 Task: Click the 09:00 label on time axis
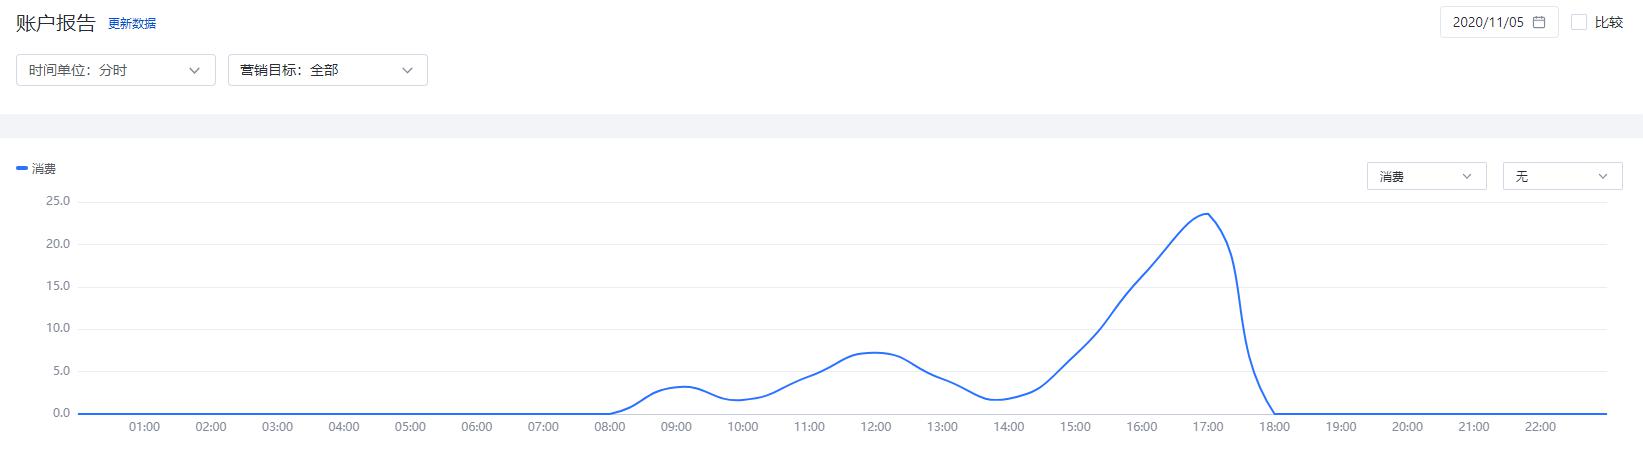coord(676,427)
